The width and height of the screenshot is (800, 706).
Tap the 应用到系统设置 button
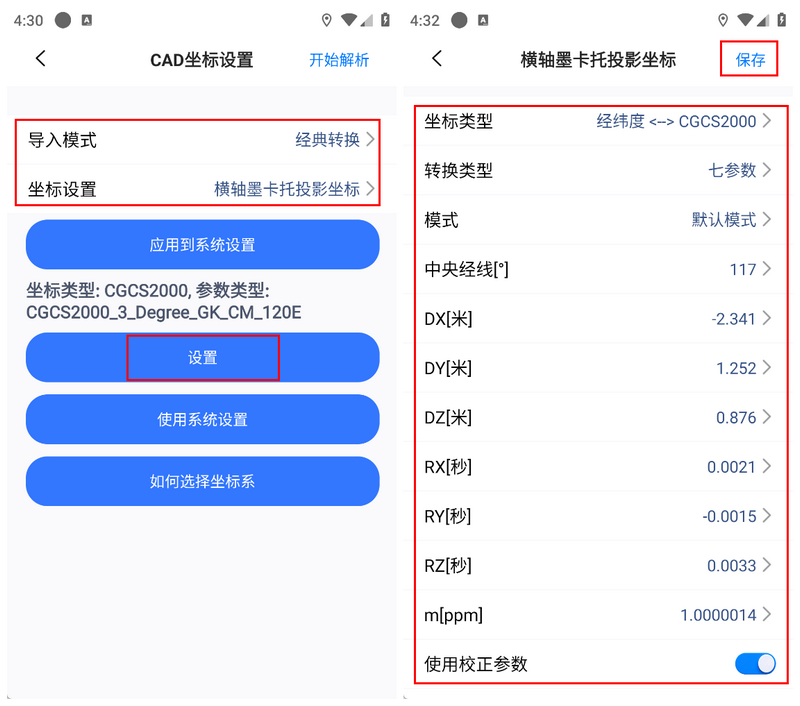coord(203,244)
